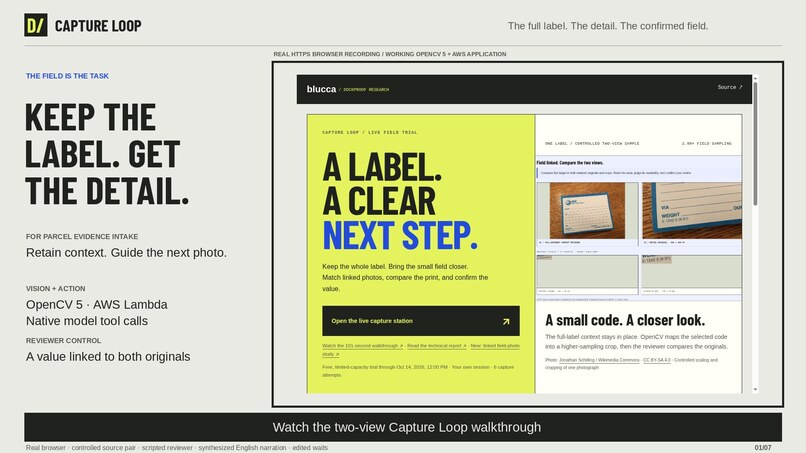Open the Jonathan Schilling / Wikimedia Commons credit link
Viewport: 806px width, 453px height.
599,360
